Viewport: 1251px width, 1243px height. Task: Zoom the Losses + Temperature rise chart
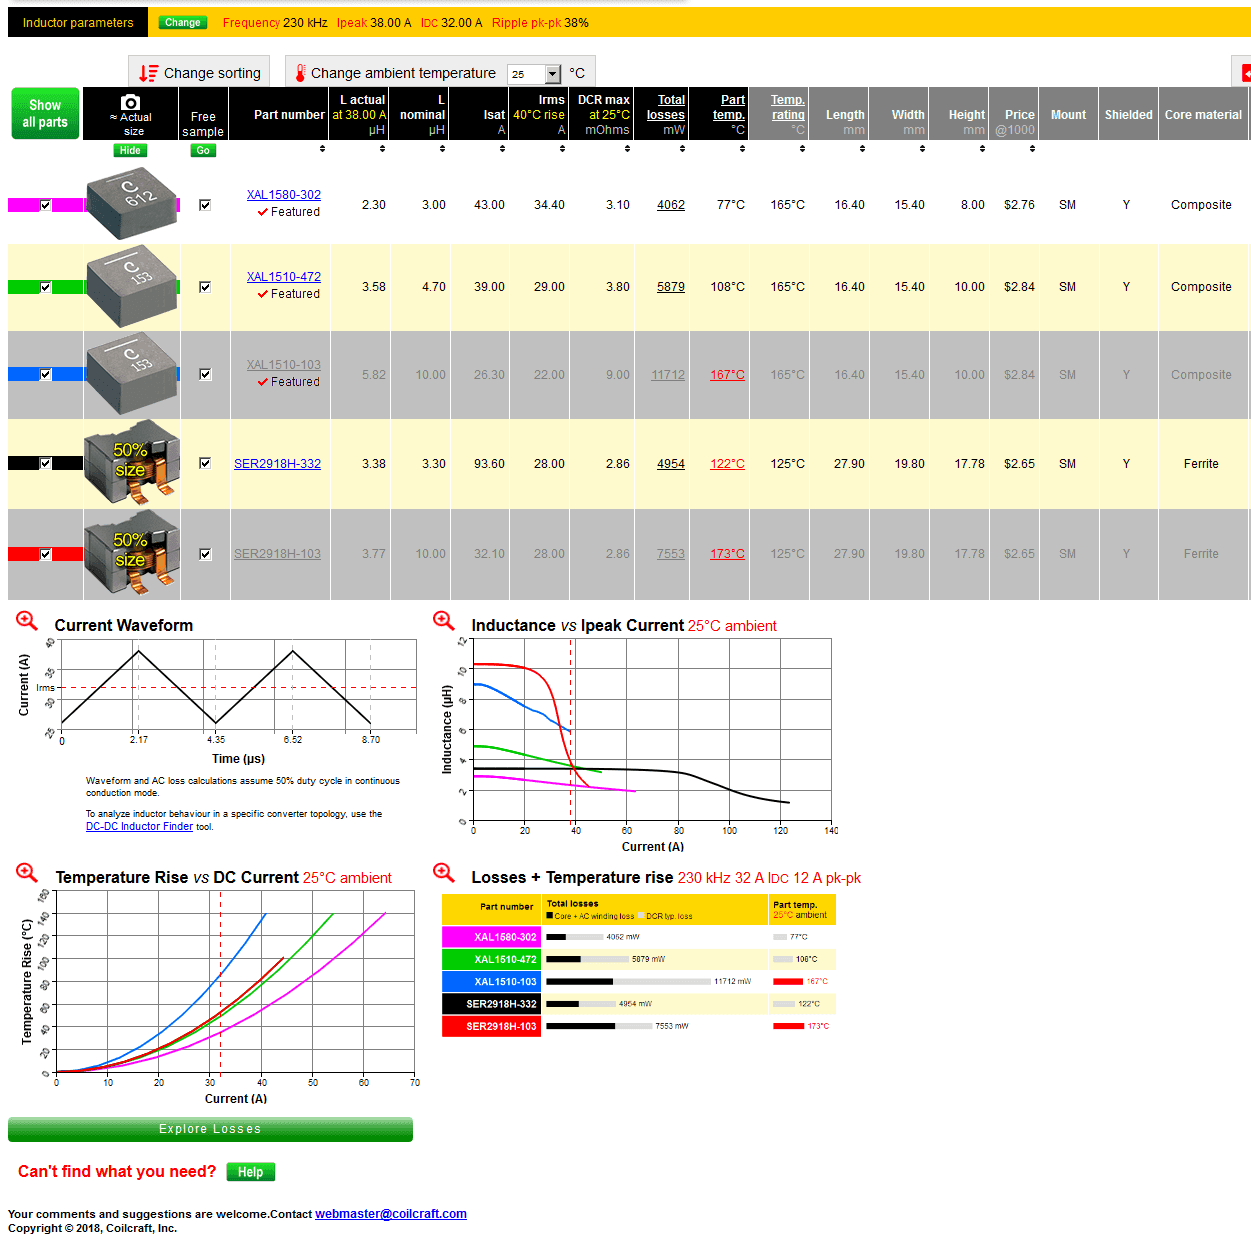pos(443,873)
